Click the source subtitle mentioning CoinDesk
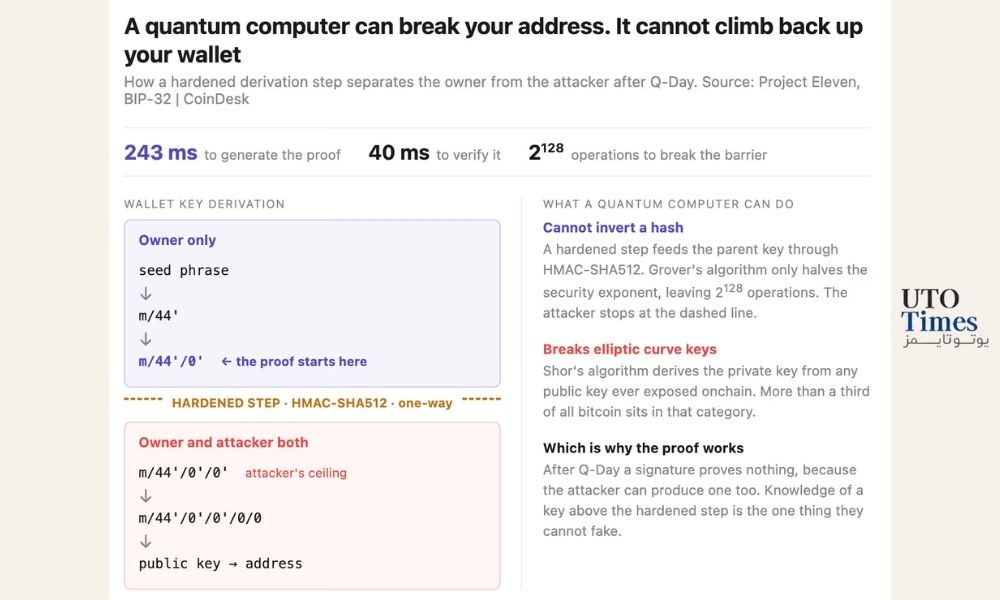The width and height of the screenshot is (1000, 600). tap(492, 91)
